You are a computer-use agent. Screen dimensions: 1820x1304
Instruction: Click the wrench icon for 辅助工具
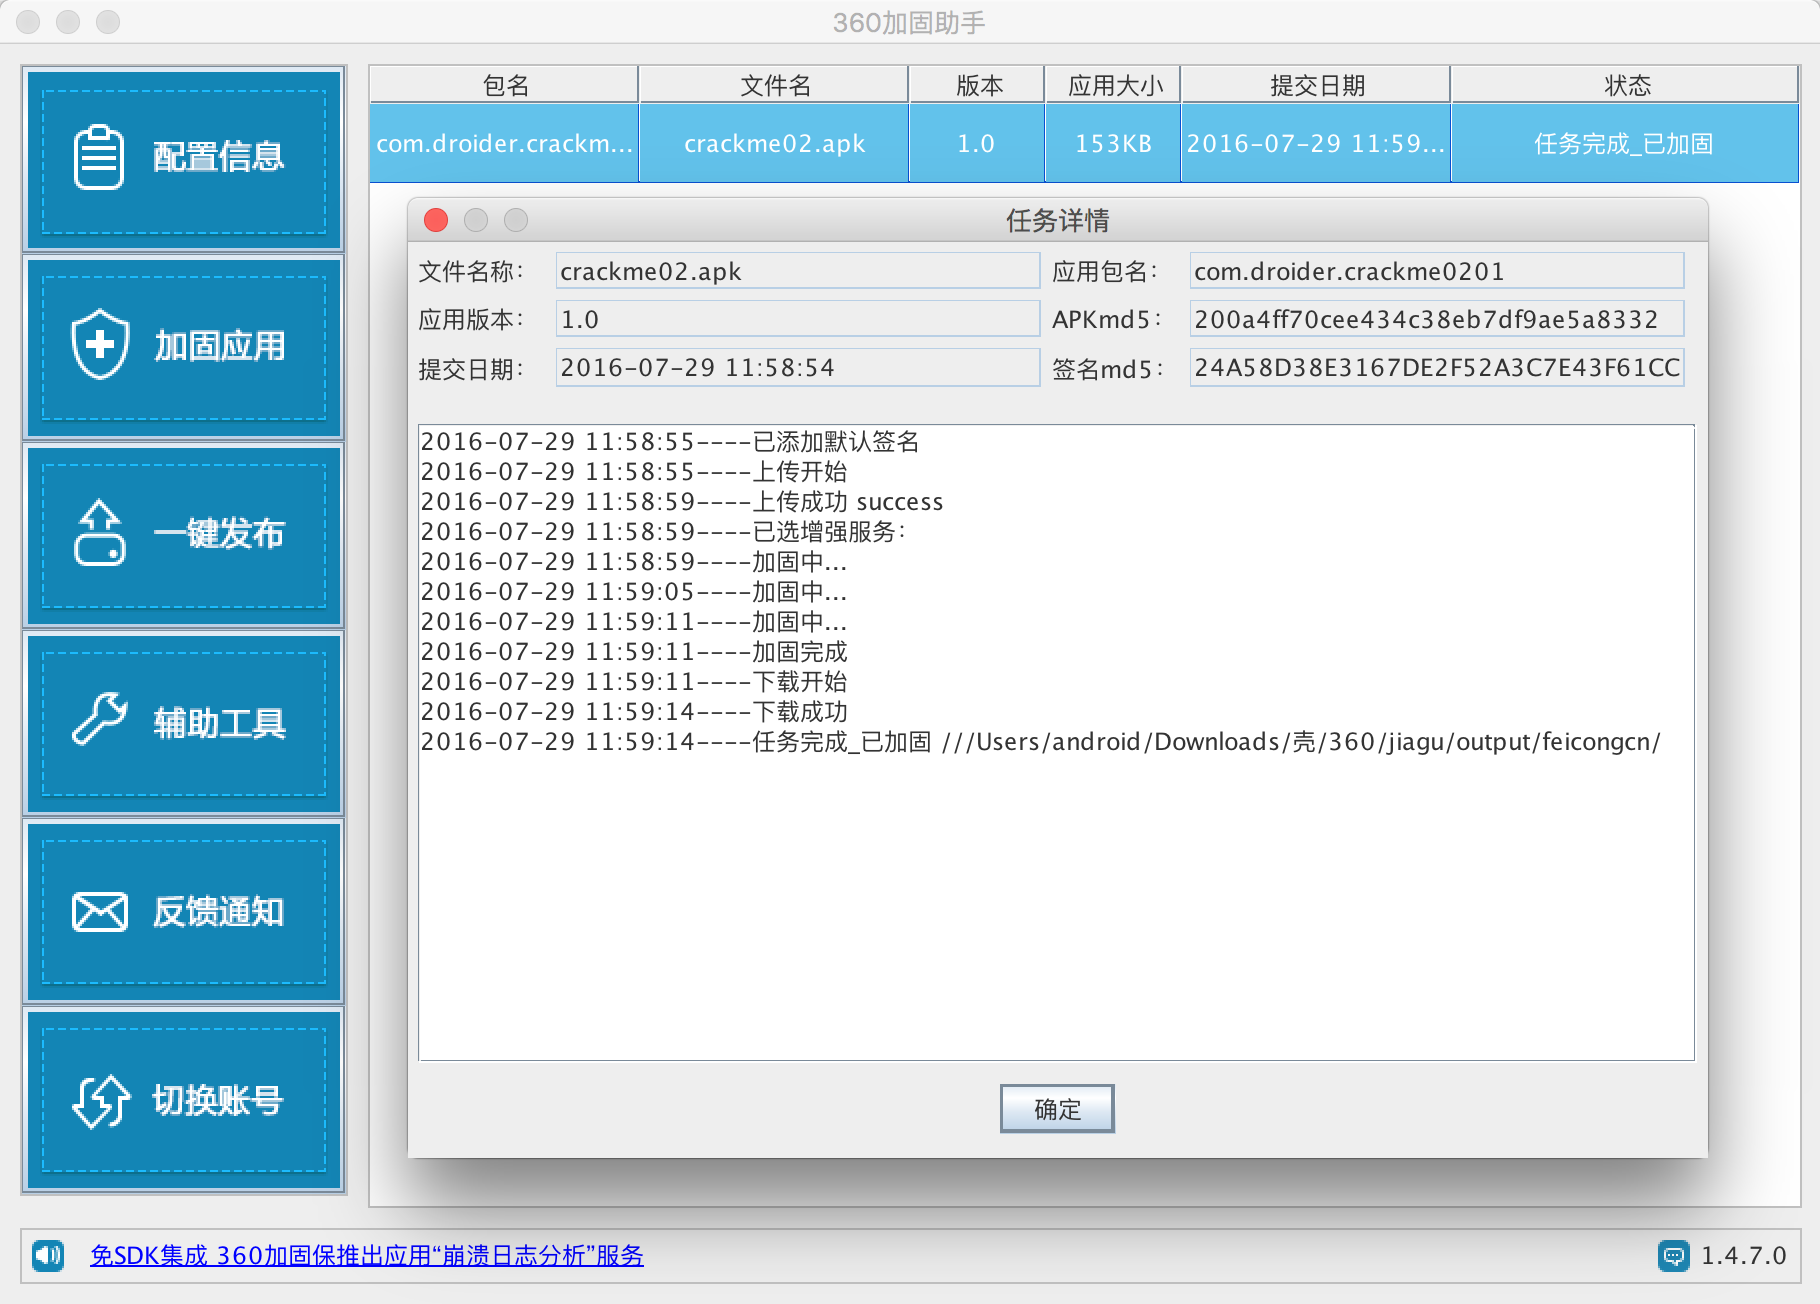pyautogui.click(x=99, y=719)
